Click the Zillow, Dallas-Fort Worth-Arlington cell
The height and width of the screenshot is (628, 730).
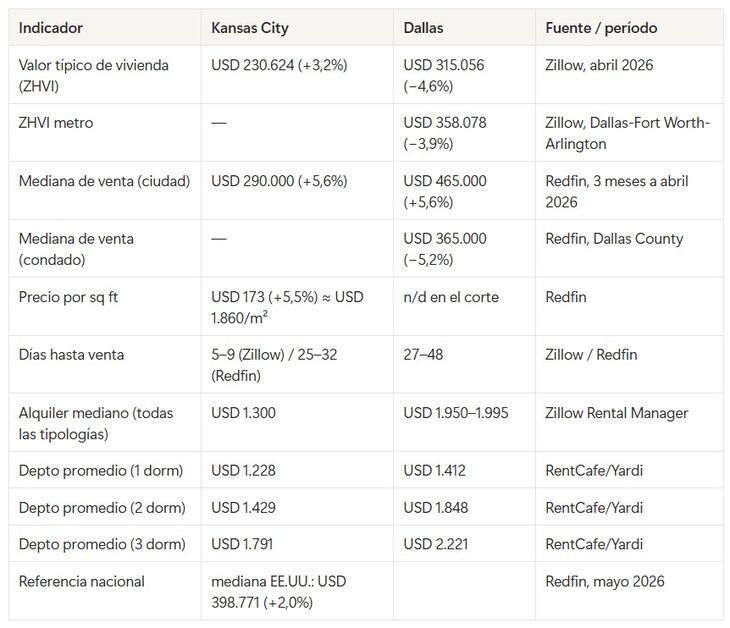coord(628,133)
